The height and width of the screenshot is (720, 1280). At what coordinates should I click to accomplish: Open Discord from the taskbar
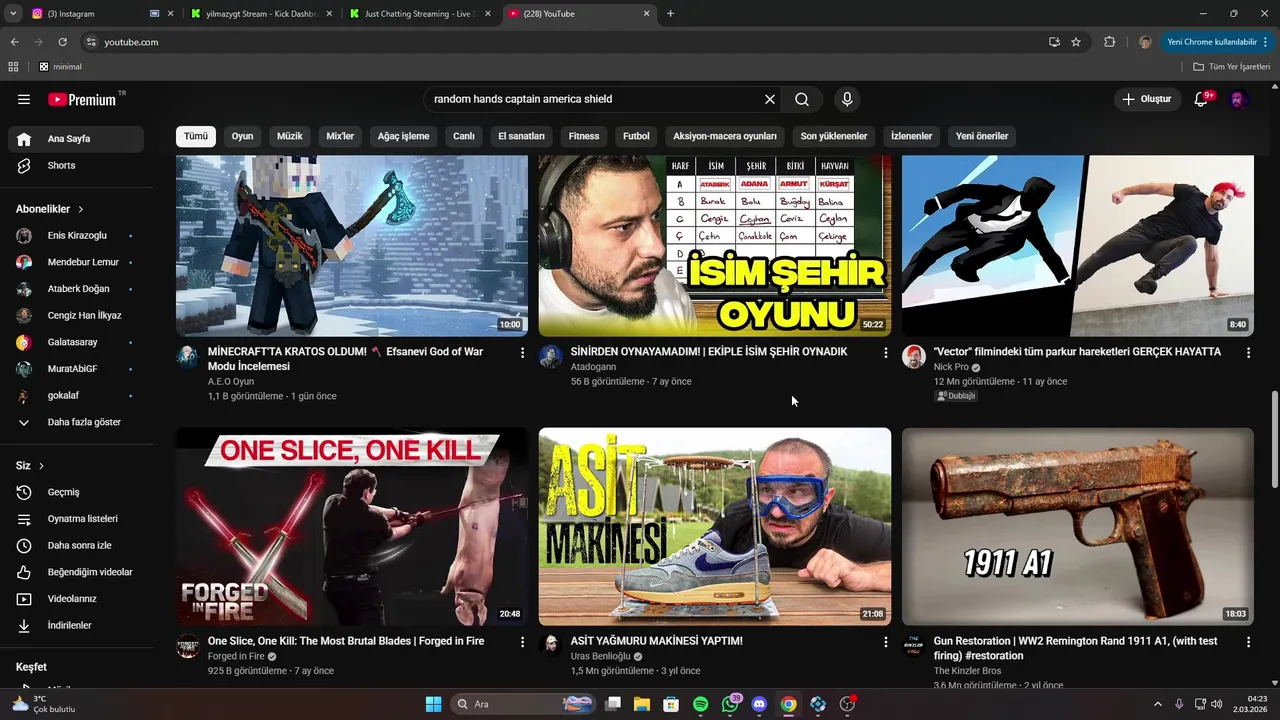(759, 704)
